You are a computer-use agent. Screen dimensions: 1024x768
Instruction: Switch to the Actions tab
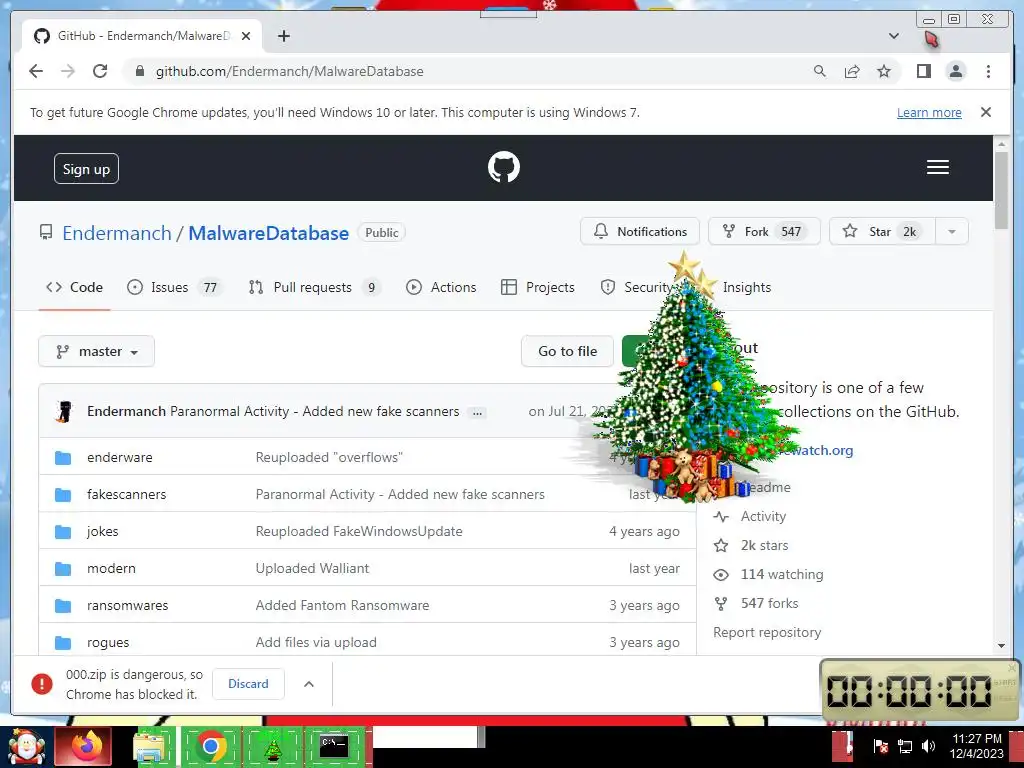[441, 287]
